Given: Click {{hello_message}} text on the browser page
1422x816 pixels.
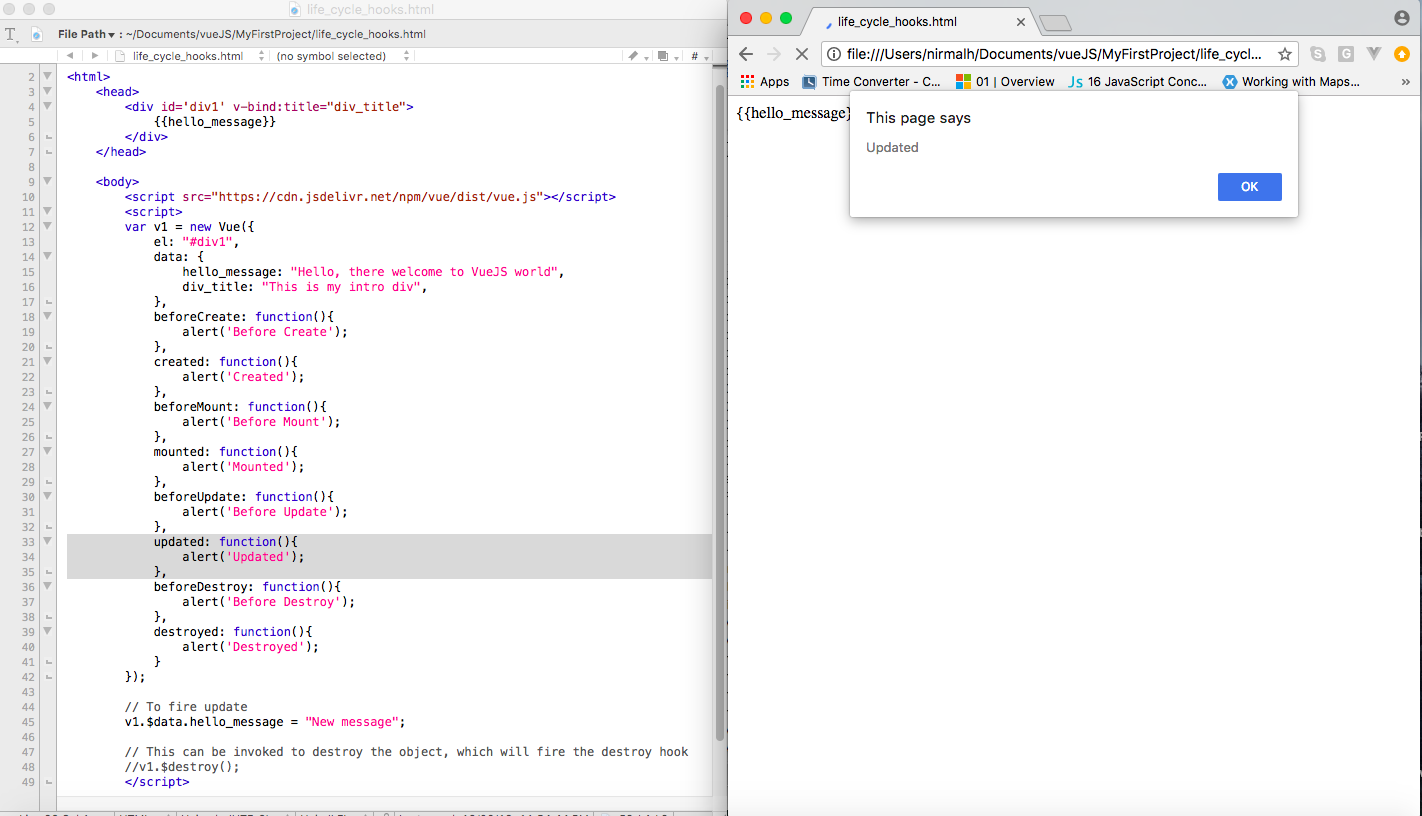Looking at the screenshot, I should tap(794, 113).
